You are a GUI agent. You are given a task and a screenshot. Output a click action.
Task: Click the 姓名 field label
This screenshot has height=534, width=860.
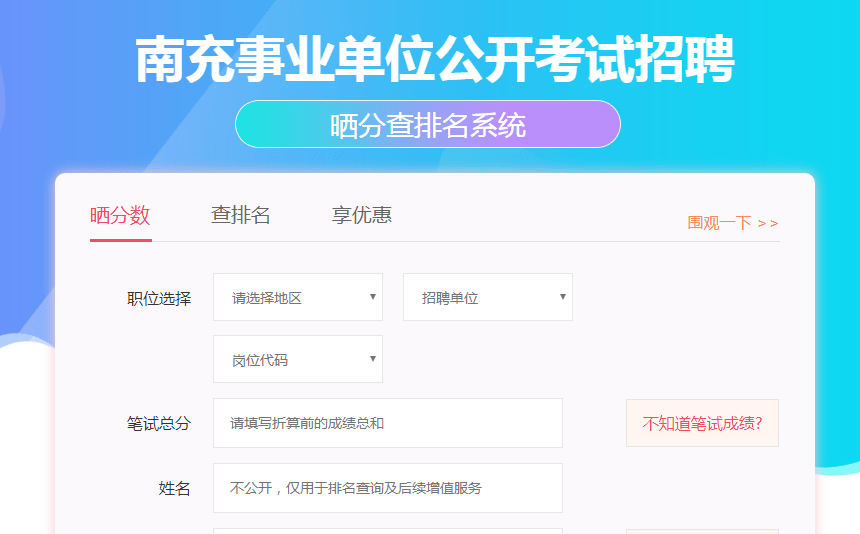click(175, 488)
